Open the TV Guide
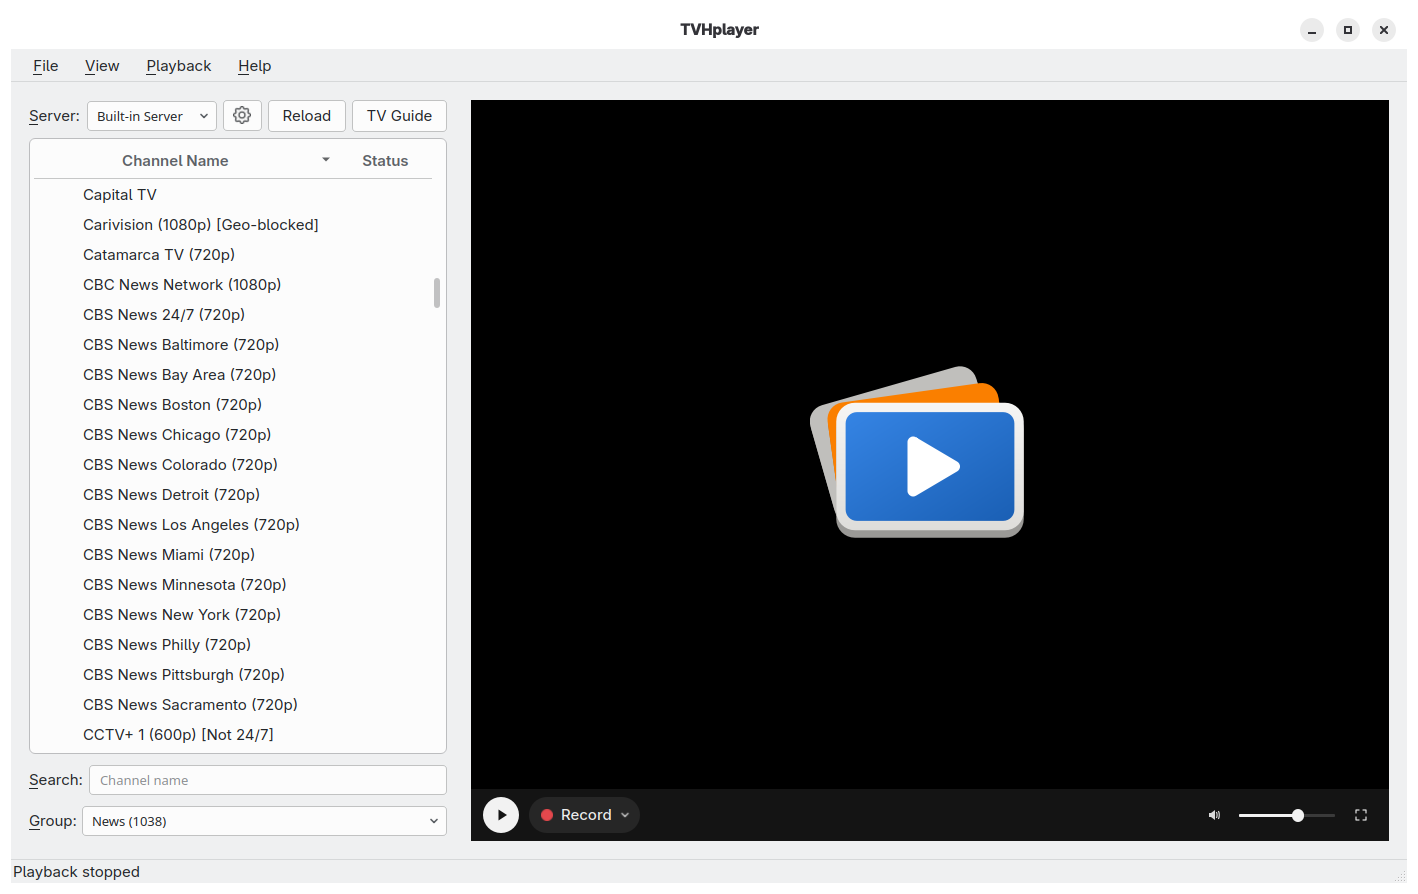The width and height of the screenshot is (1418, 894). [399, 116]
